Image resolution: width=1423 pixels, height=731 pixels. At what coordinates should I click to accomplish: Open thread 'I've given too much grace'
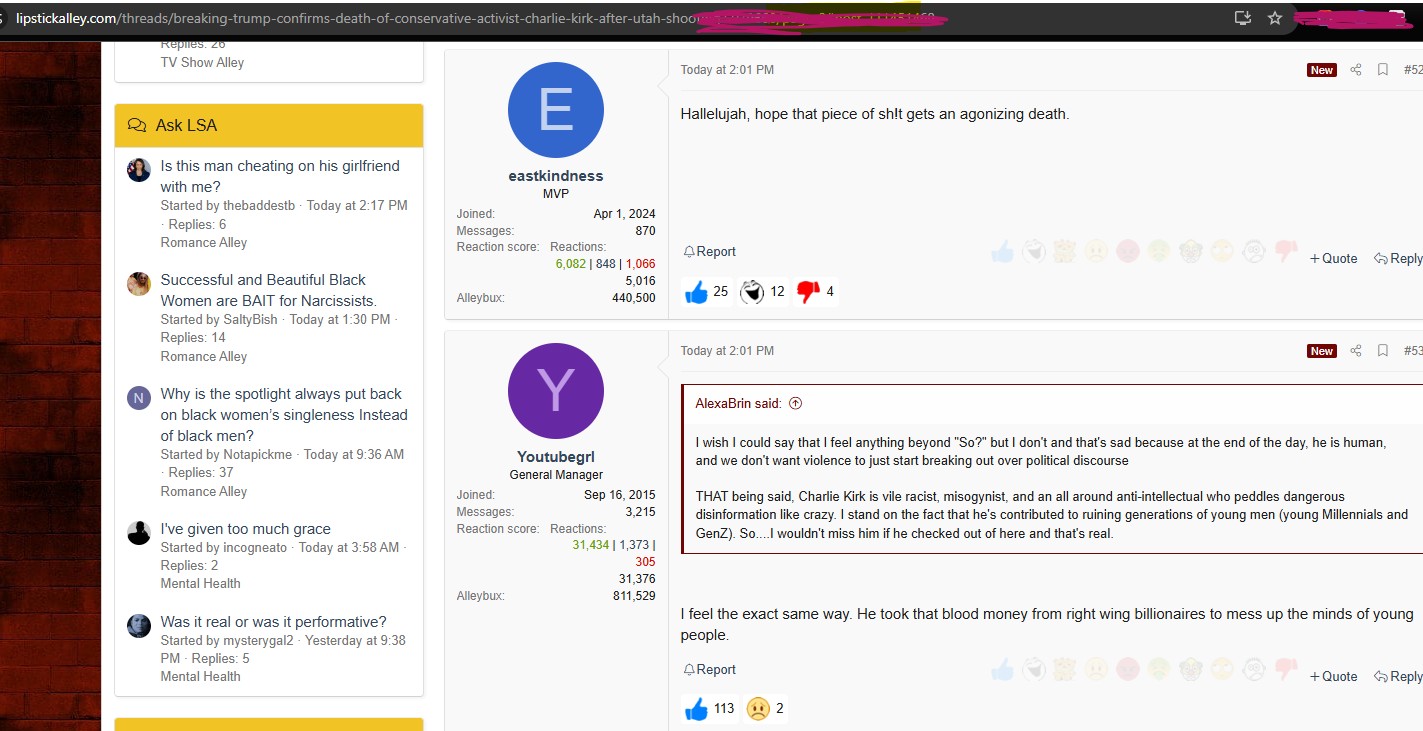pos(245,529)
